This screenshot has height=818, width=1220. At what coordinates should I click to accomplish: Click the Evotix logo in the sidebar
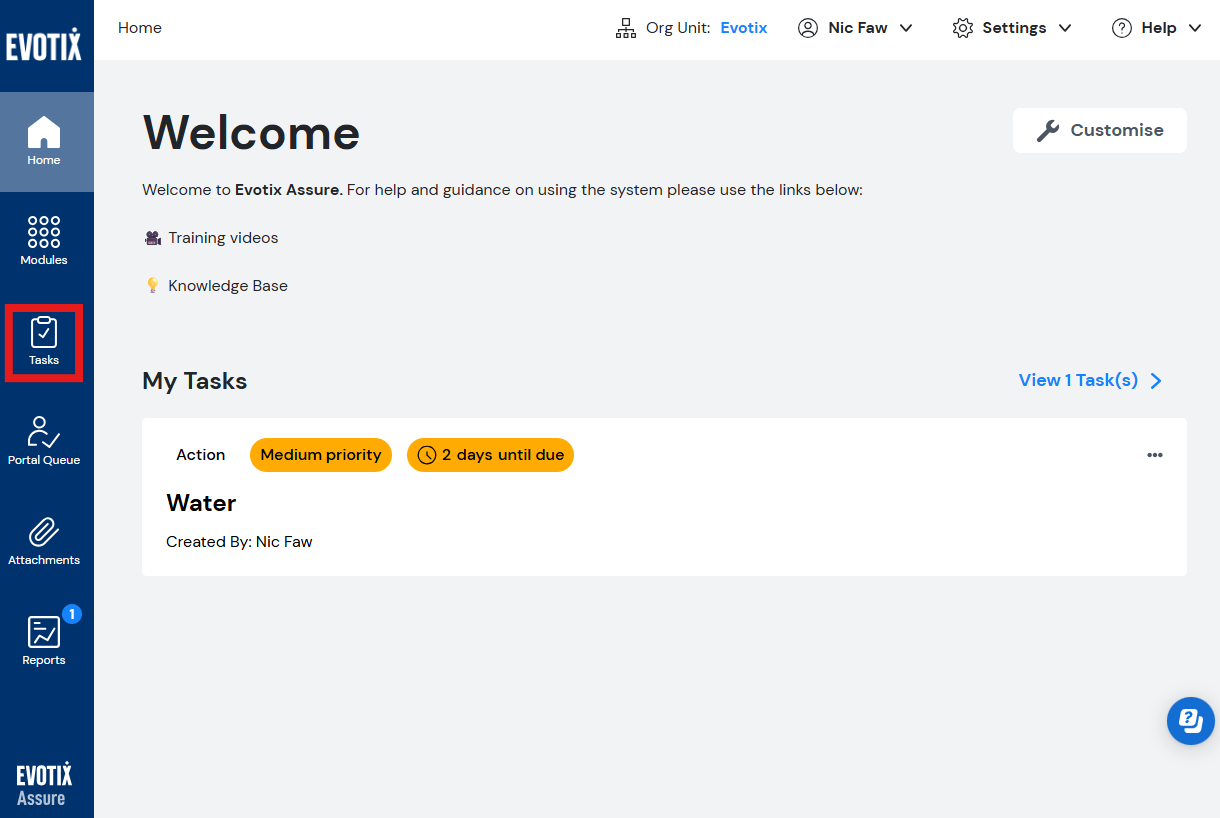44,44
